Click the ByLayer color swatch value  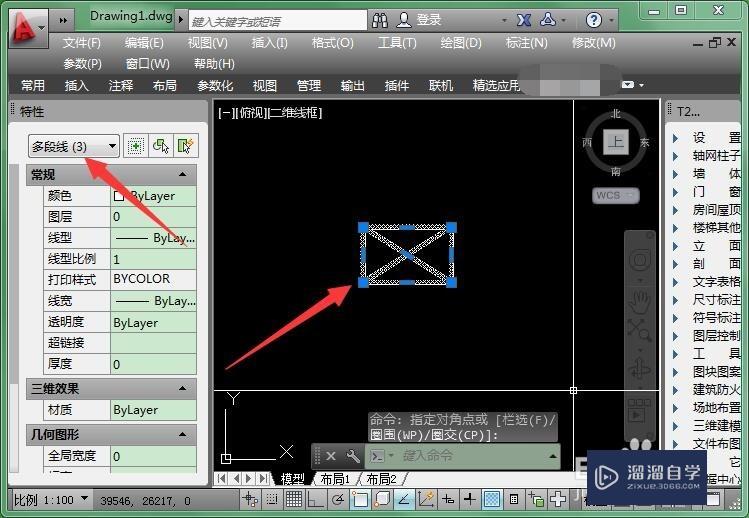pyautogui.click(x=153, y=196)
